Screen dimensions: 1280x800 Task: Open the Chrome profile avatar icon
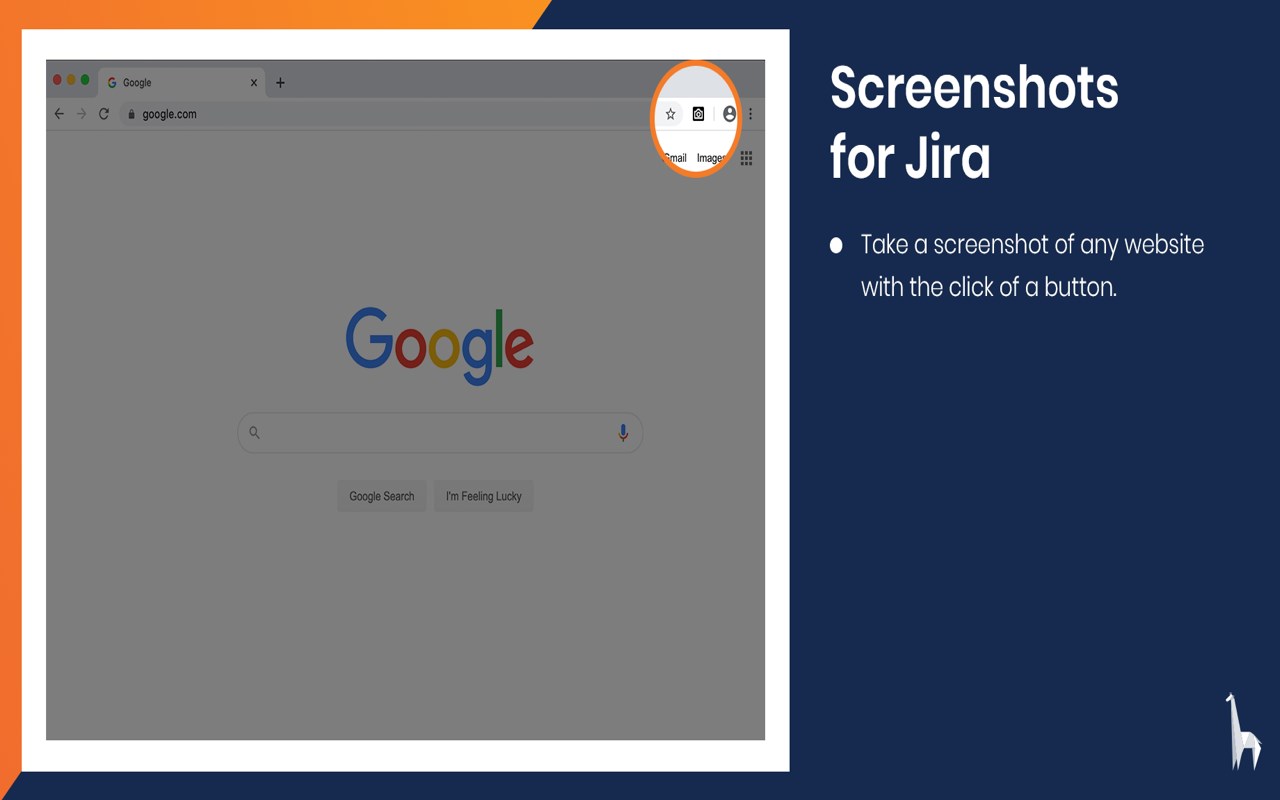click(x=729, y=114)
